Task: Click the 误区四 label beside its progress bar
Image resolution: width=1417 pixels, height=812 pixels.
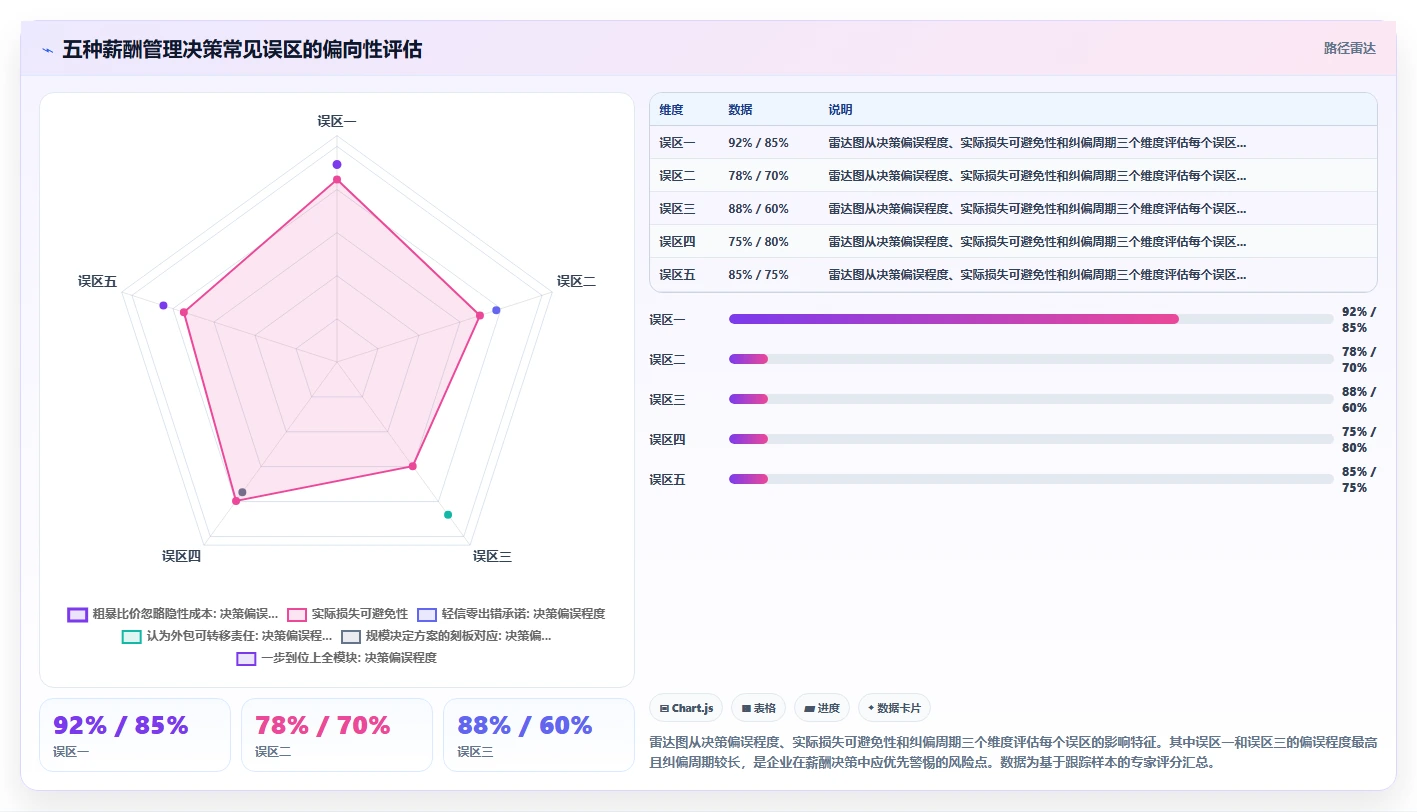Action: [667, 439]
